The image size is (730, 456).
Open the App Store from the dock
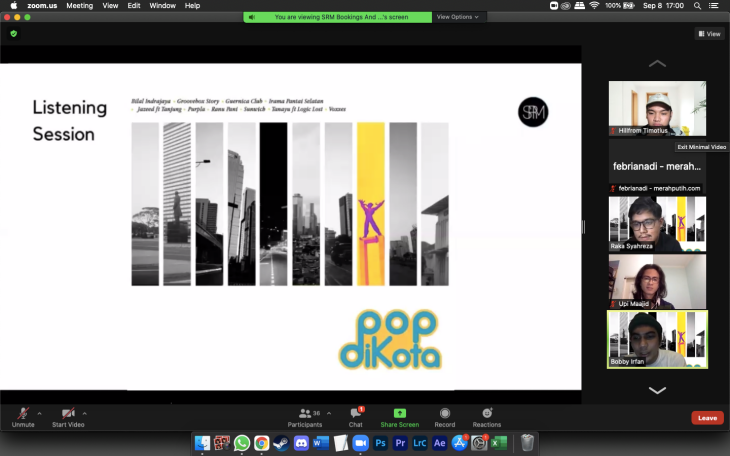click(x=459, y=443)
